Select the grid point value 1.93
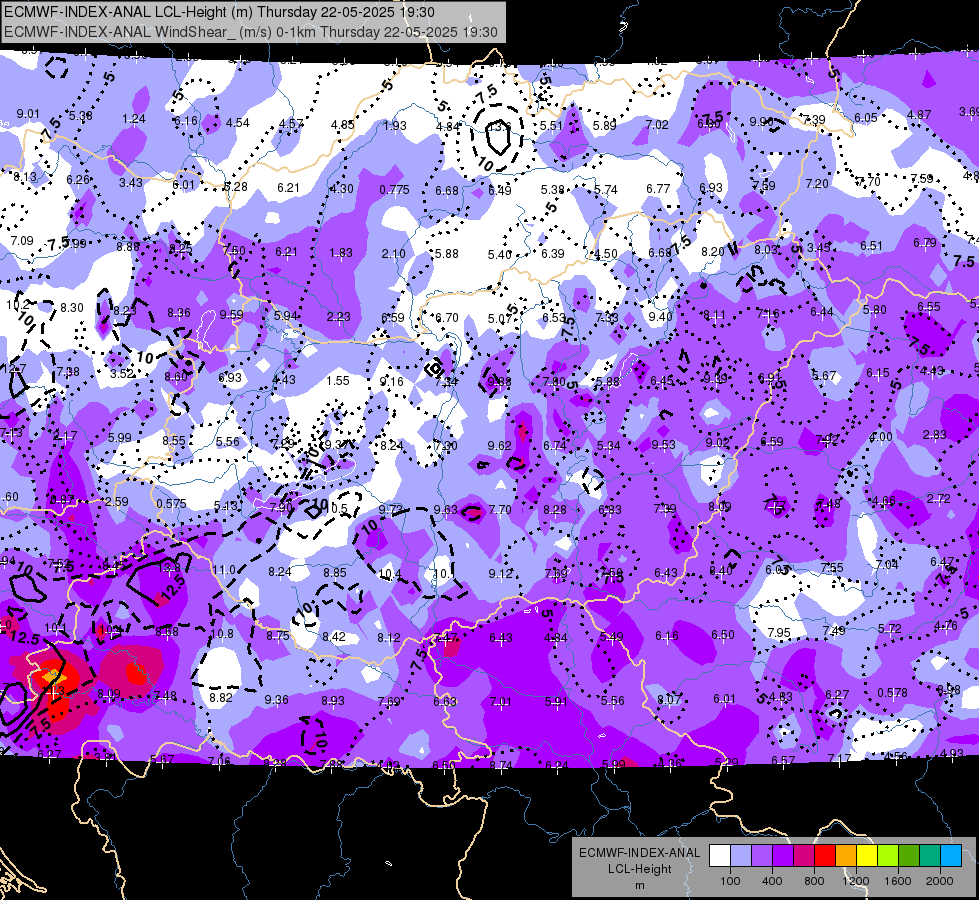Screen dimensions: 979x900 (395, 126)
